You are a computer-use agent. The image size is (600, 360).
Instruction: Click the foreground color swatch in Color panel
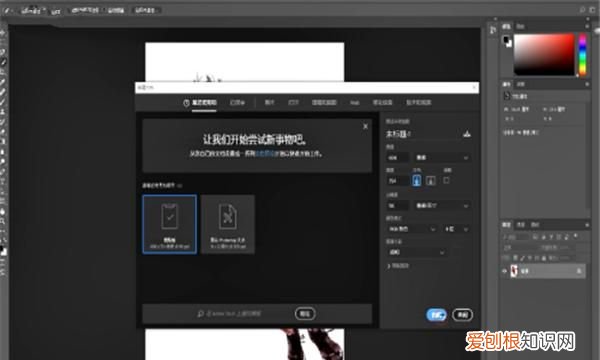(506, 39)
